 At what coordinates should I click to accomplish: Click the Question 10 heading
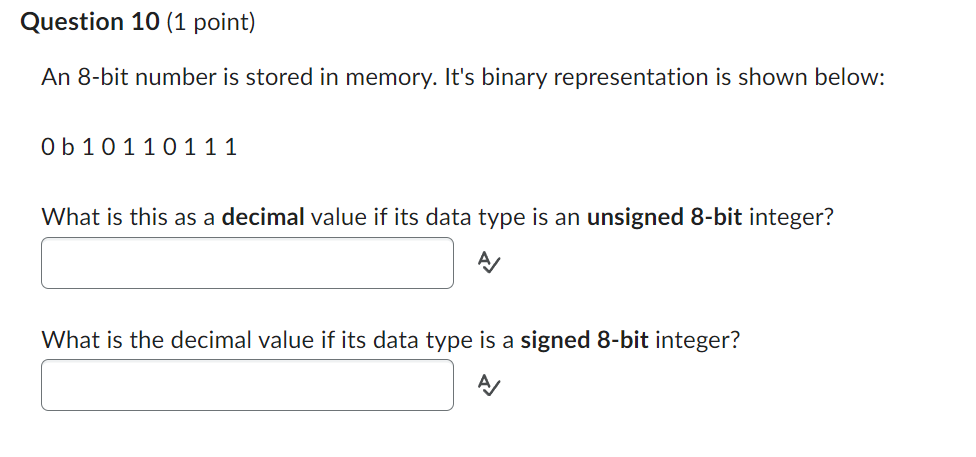[90, 22]
